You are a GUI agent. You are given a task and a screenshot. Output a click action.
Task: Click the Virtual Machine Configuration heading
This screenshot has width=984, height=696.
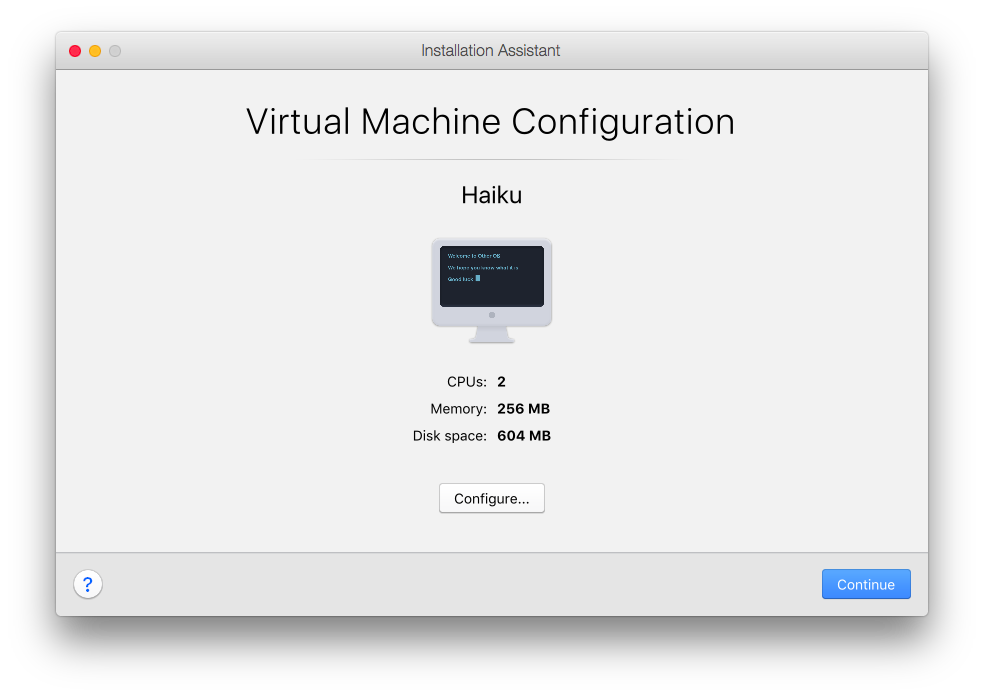click(x=490, y=122)
